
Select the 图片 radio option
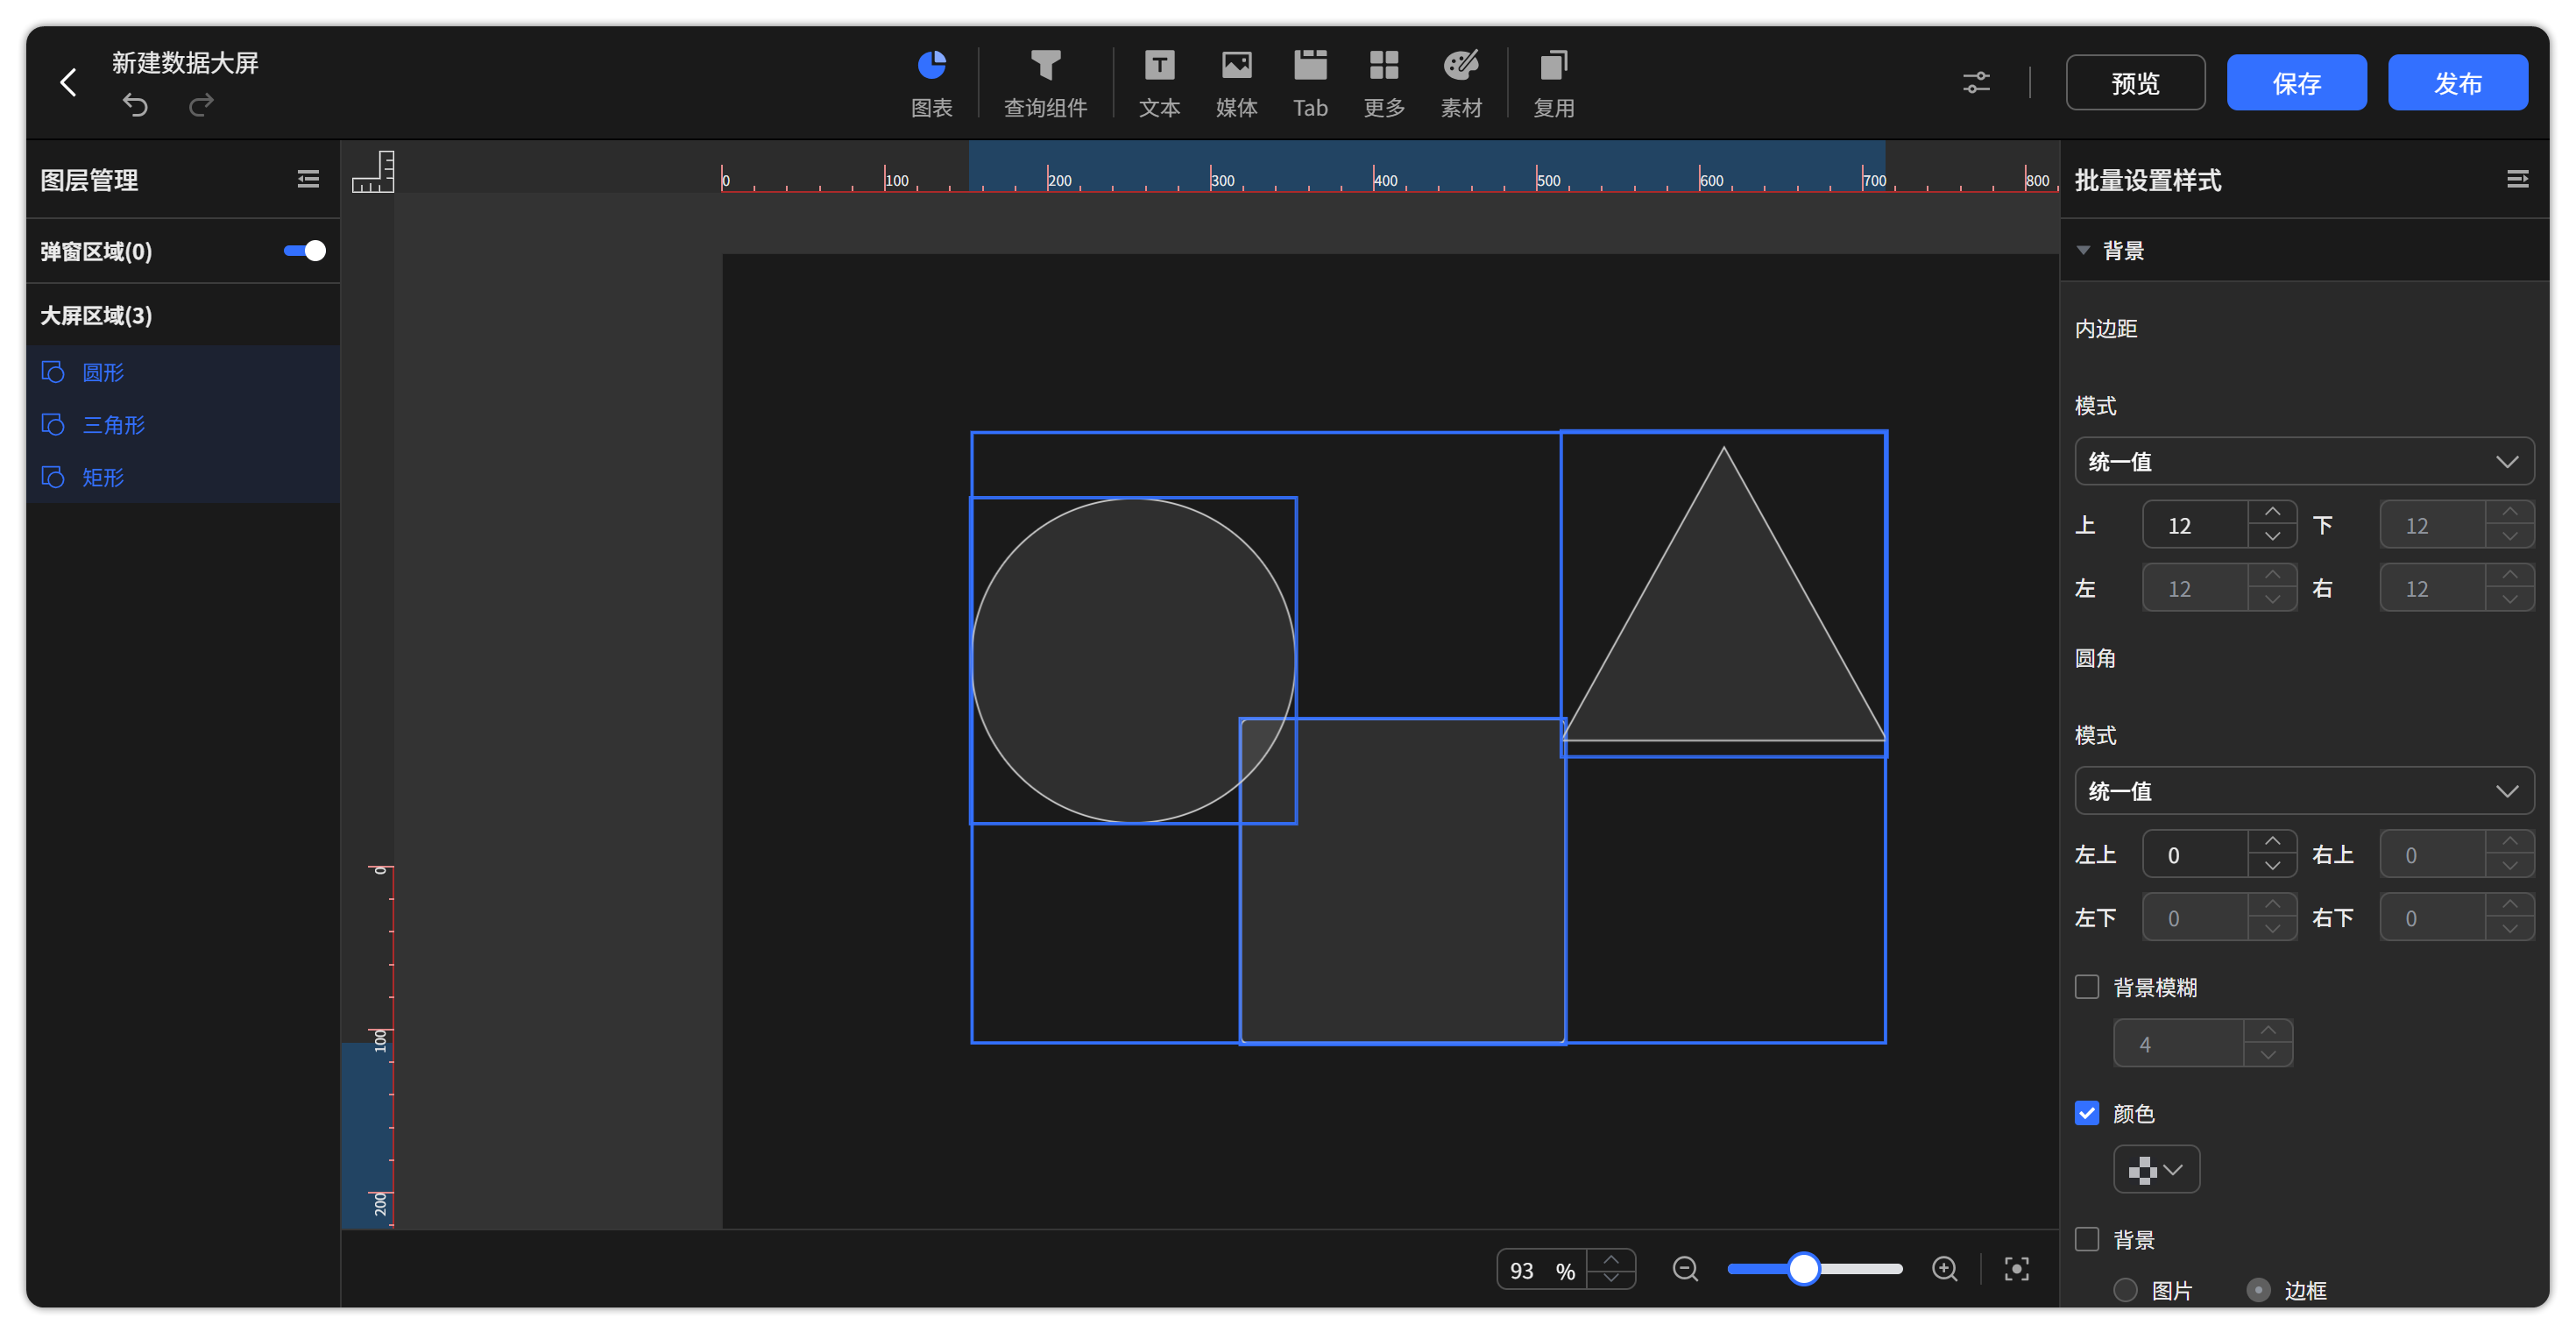coord(2126,1289)
